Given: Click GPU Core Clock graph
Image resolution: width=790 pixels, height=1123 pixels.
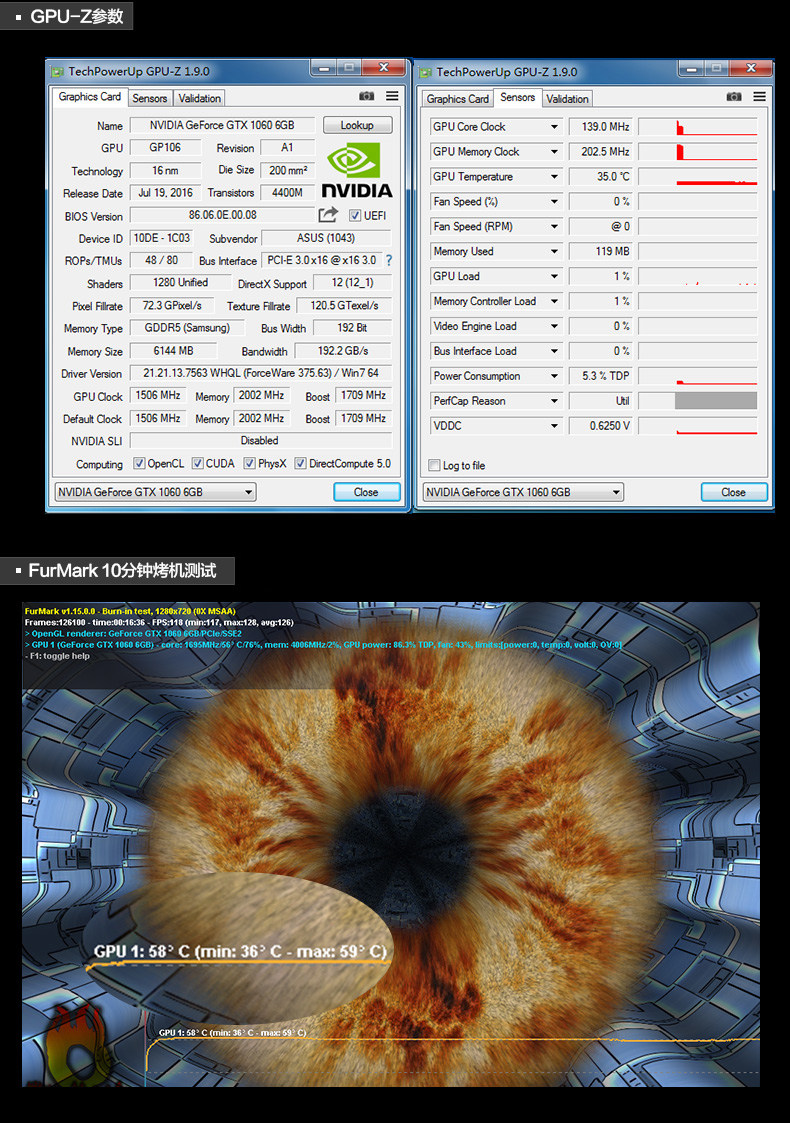Looking at the screenshot, I should (698, 127).
